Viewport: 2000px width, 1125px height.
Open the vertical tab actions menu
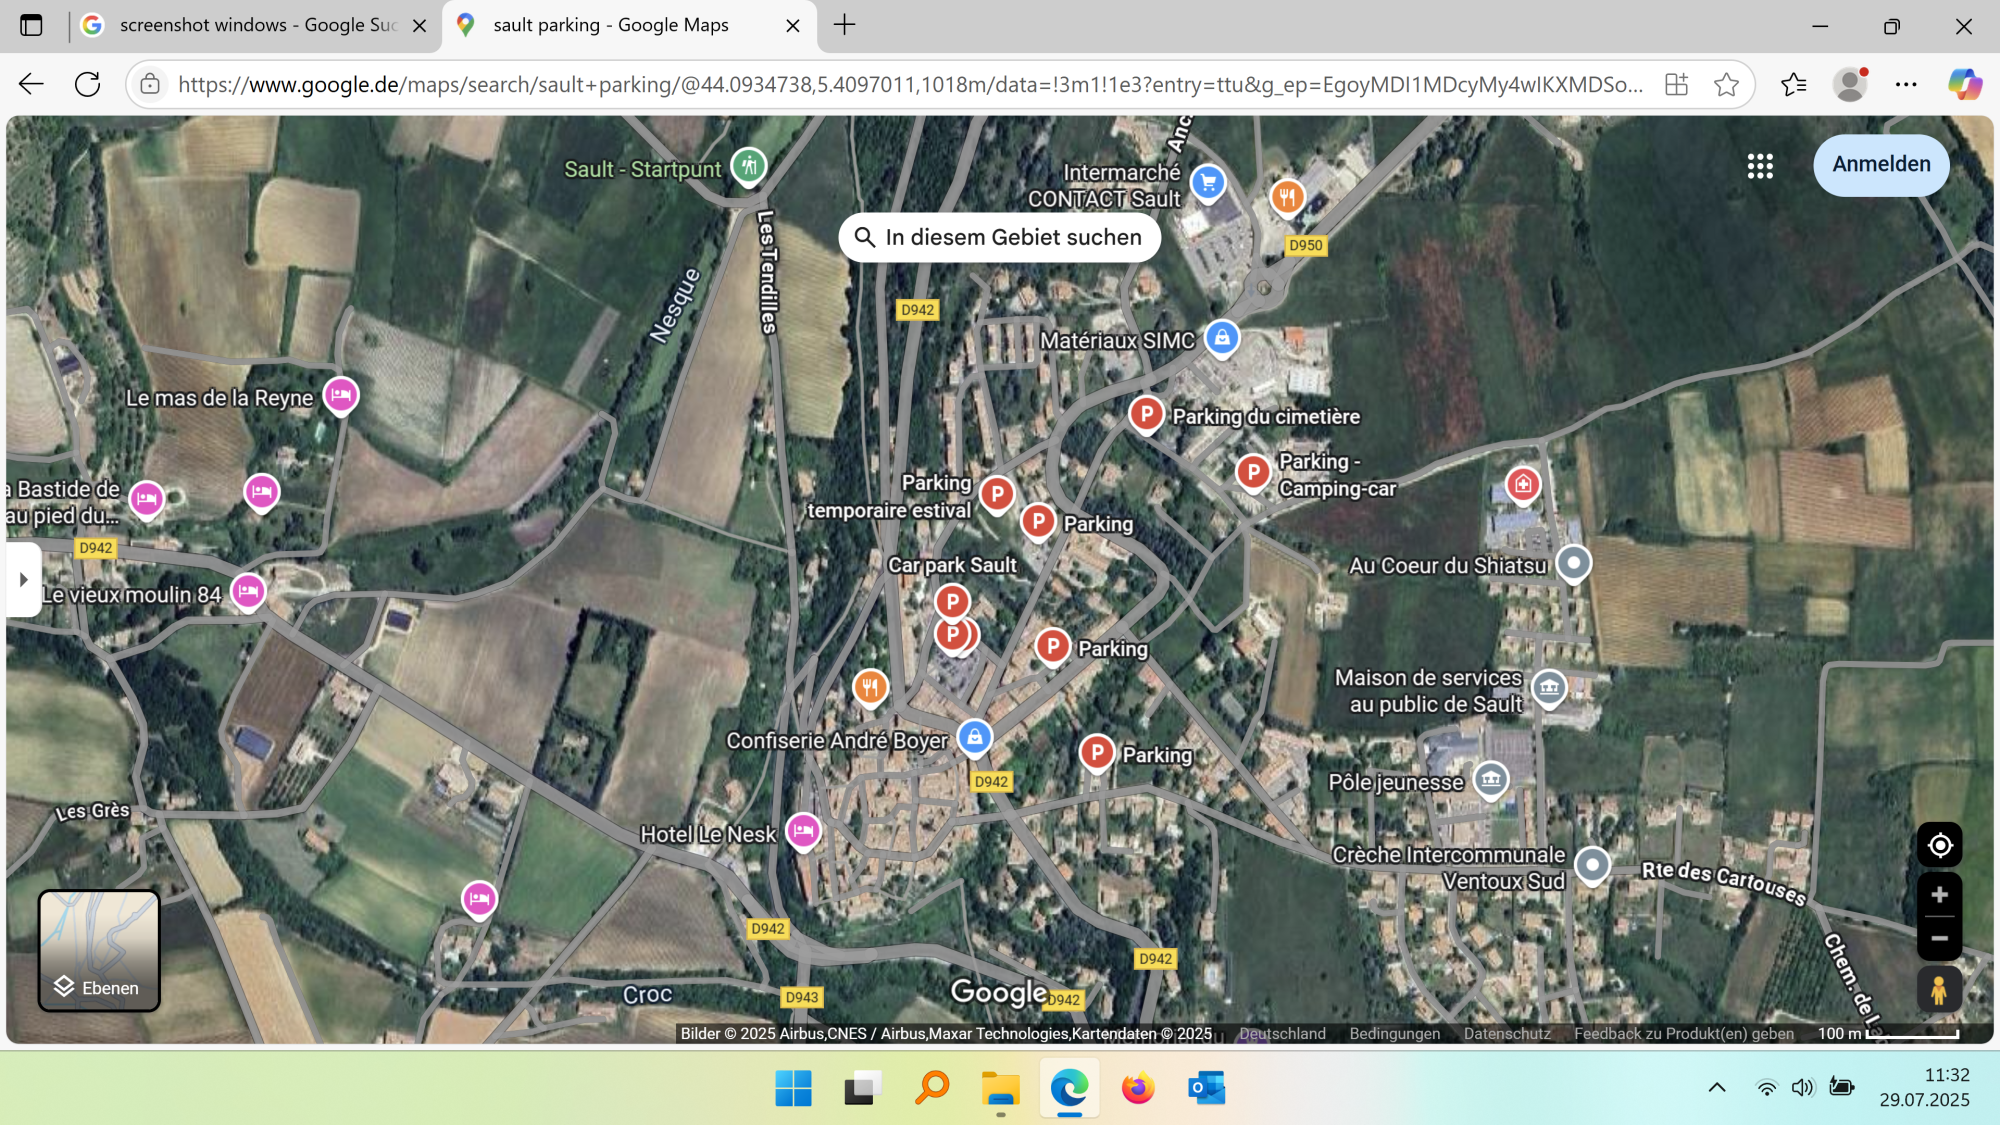(x=32, y=25)
